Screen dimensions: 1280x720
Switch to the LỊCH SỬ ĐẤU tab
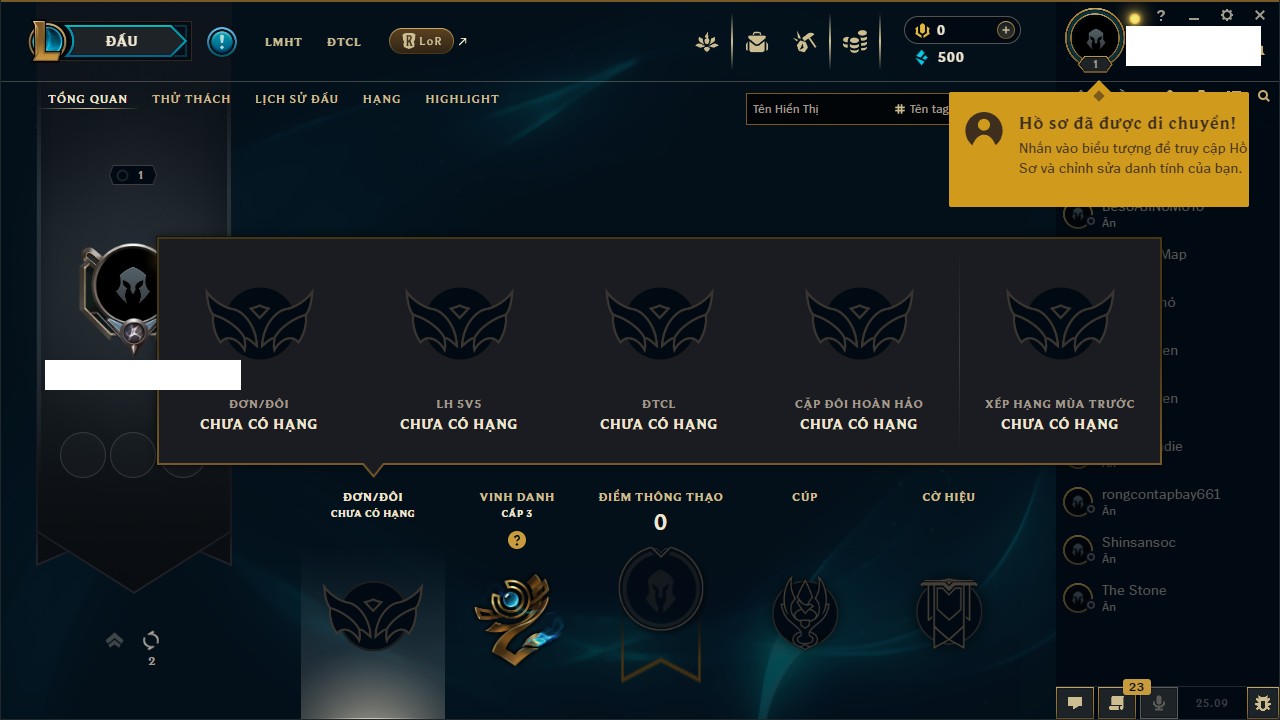click(x=296, y=99)
